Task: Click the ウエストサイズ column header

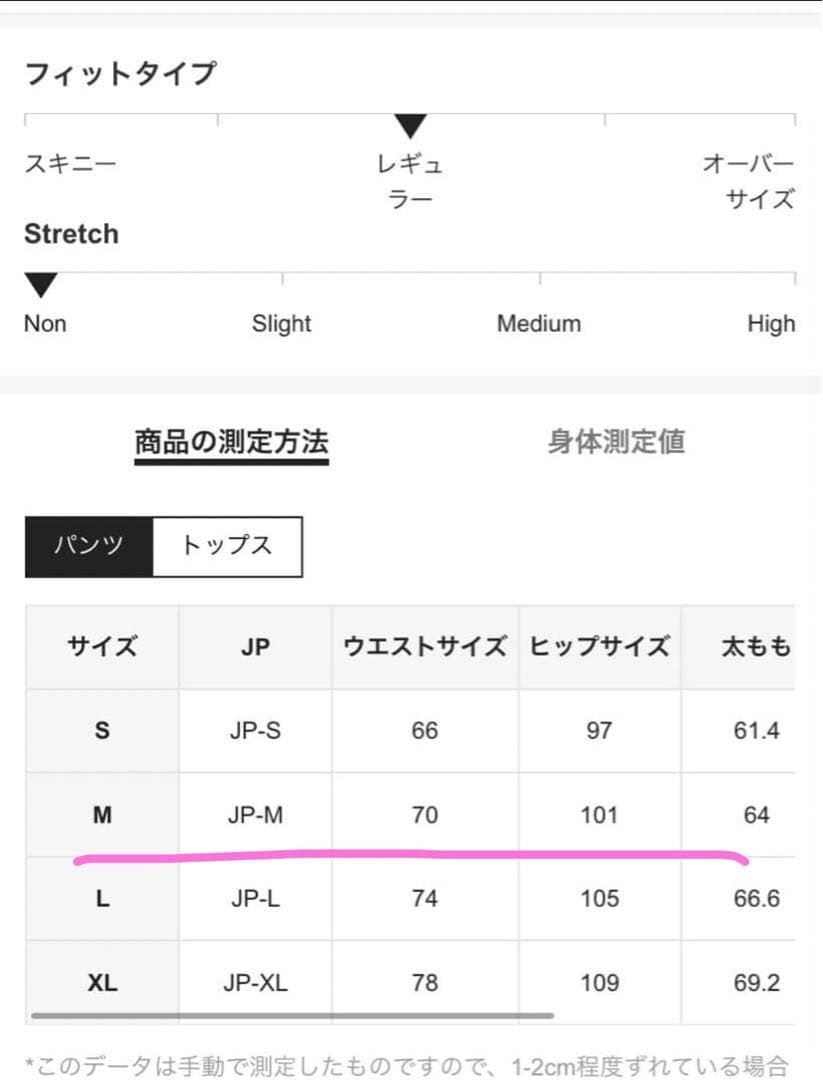Action: (x=425, y=647)
